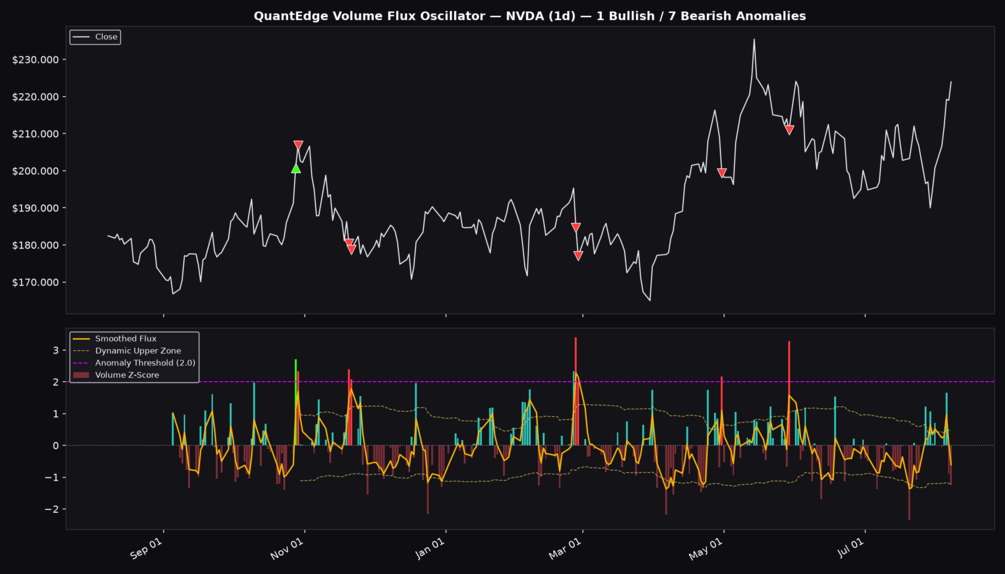Click the $210.000 price axis label
The image size is (1005, 574).
(x=35, y=134)
